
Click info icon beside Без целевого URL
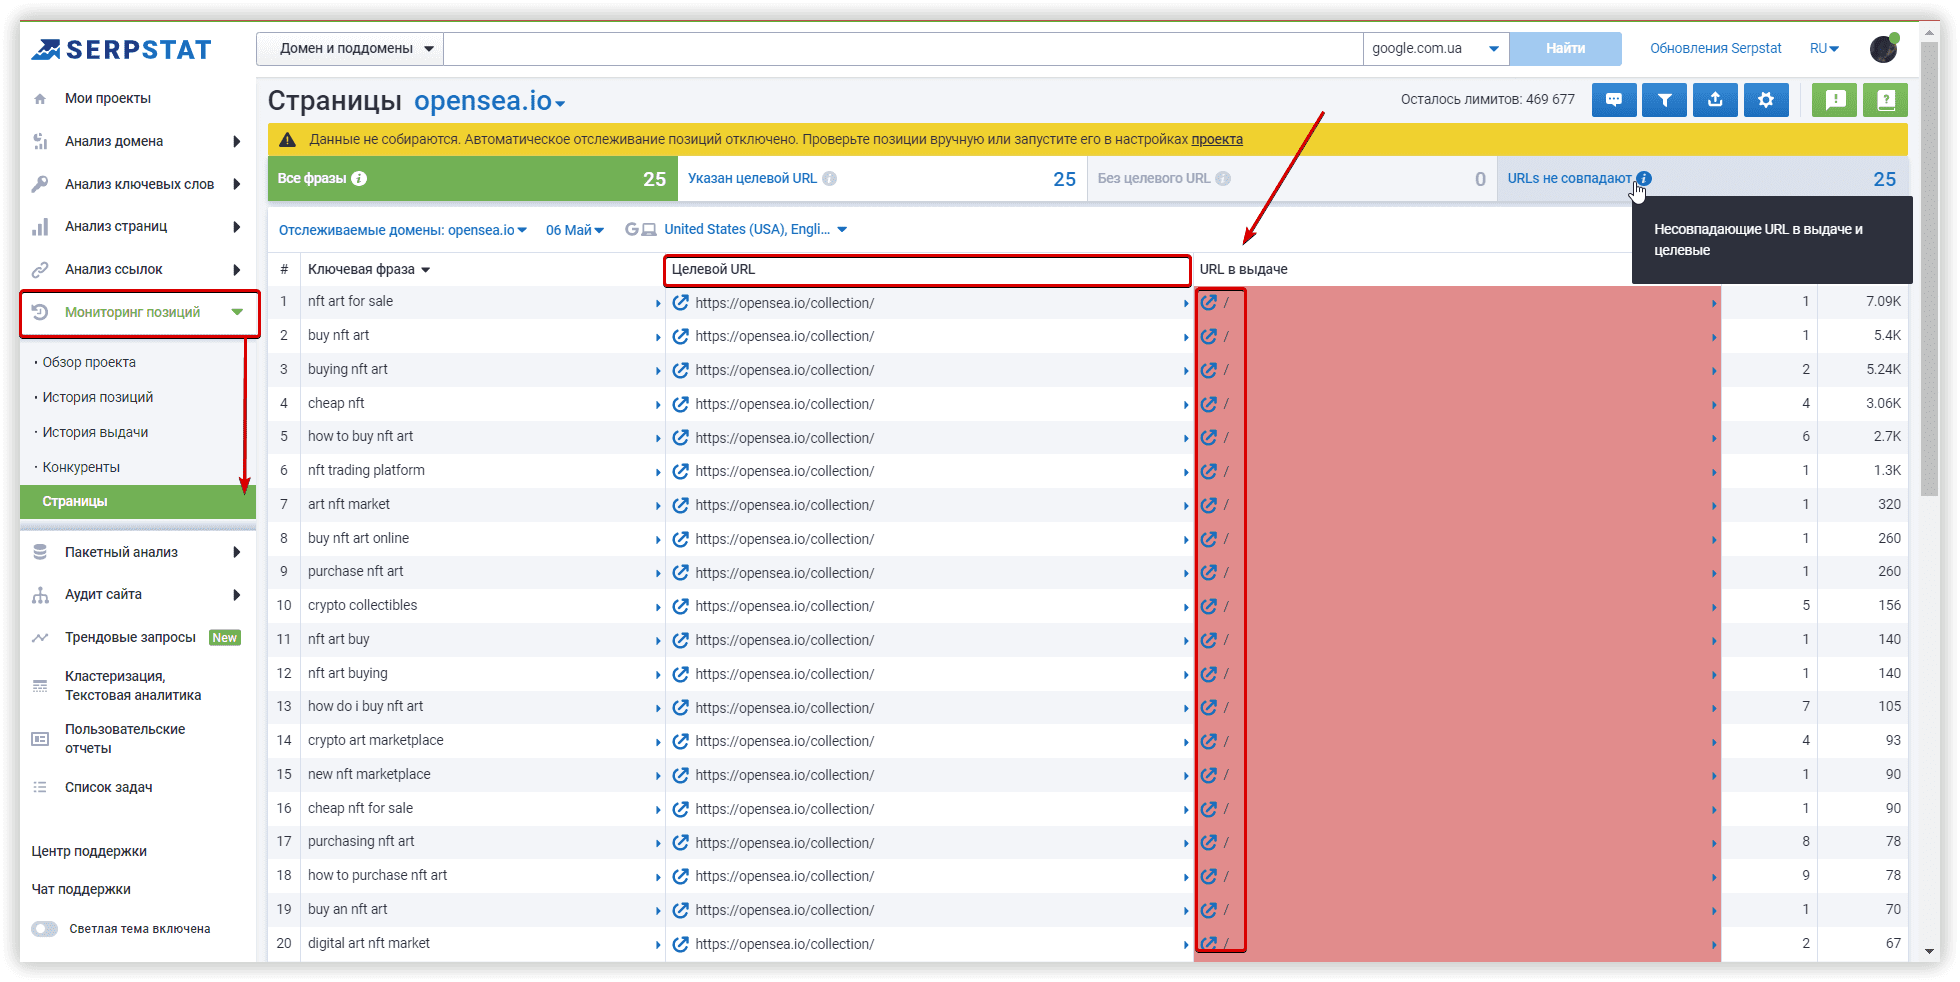pyautogui.click(x=1223, y=179)
